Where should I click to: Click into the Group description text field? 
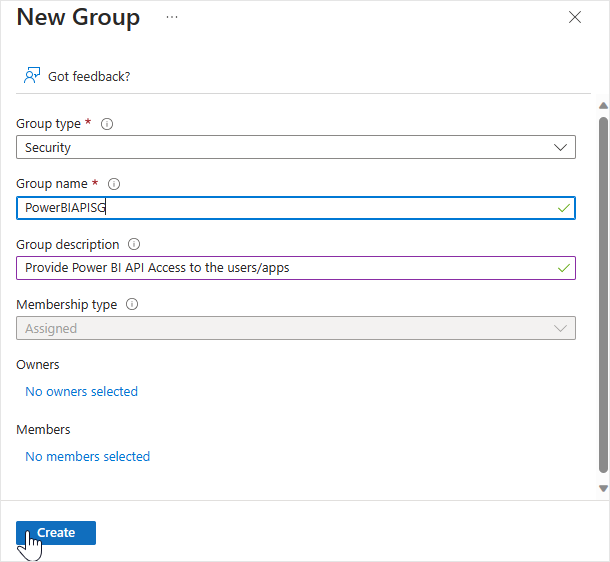pyautogui.click(x=280, y=268)
